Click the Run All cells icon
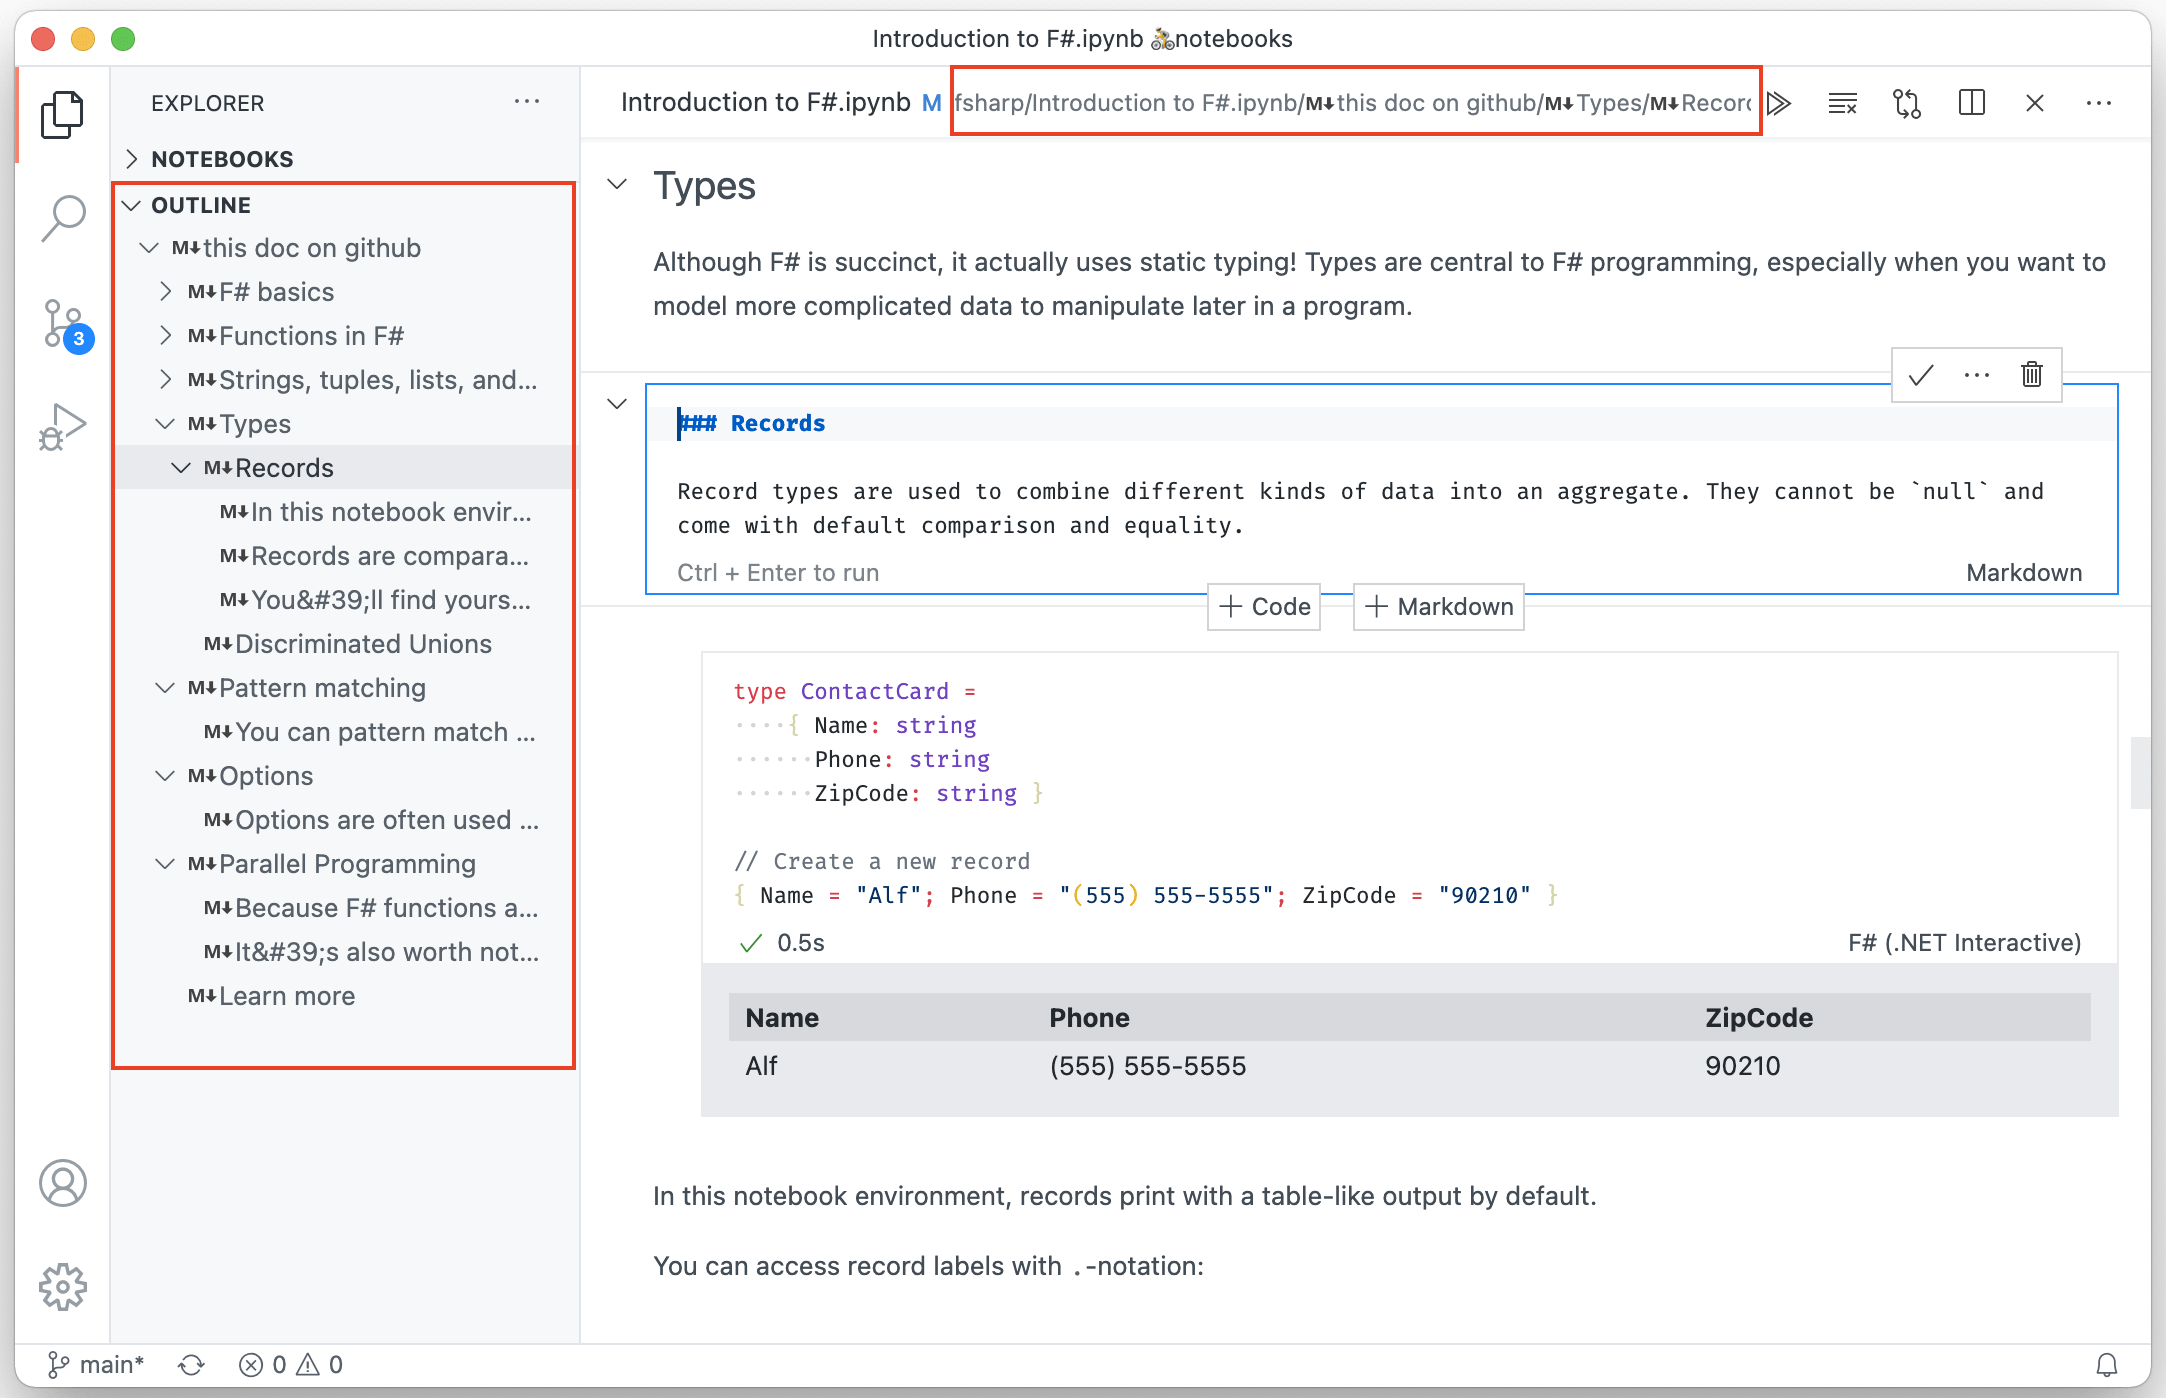The height and width of the screenshot is (1398, 2166). 1779,103
